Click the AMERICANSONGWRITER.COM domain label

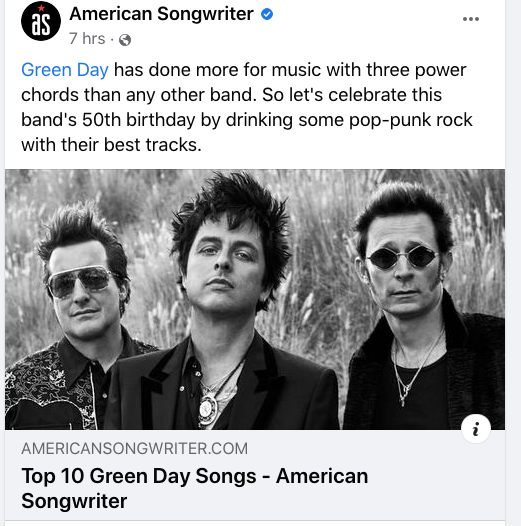(135, 449)
